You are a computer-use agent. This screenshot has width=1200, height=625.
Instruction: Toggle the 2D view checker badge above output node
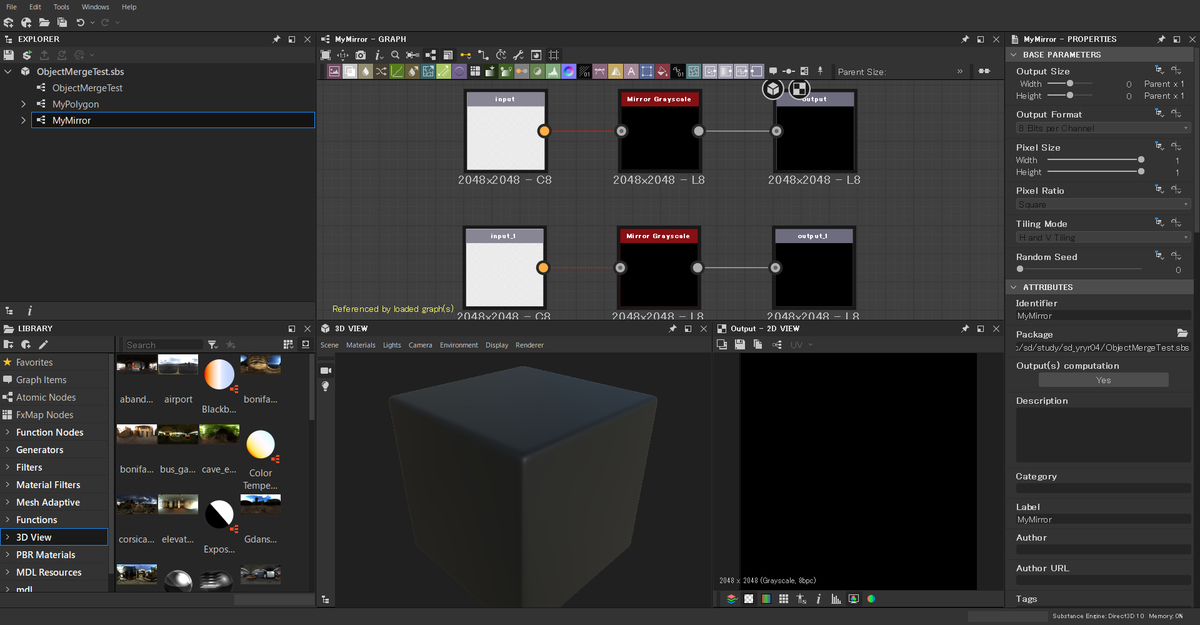click(799, 89)
